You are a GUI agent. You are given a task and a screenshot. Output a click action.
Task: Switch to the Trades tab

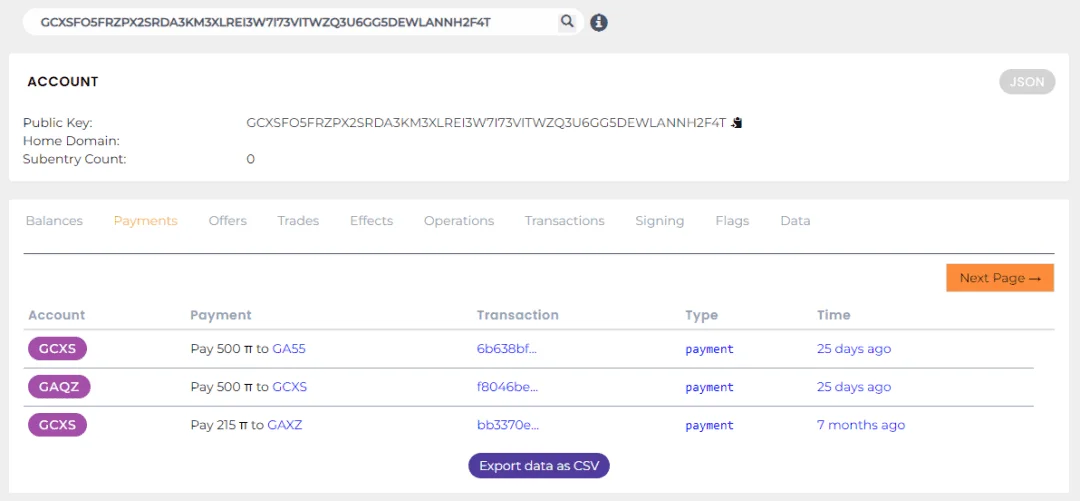click(x=298, y=221)
